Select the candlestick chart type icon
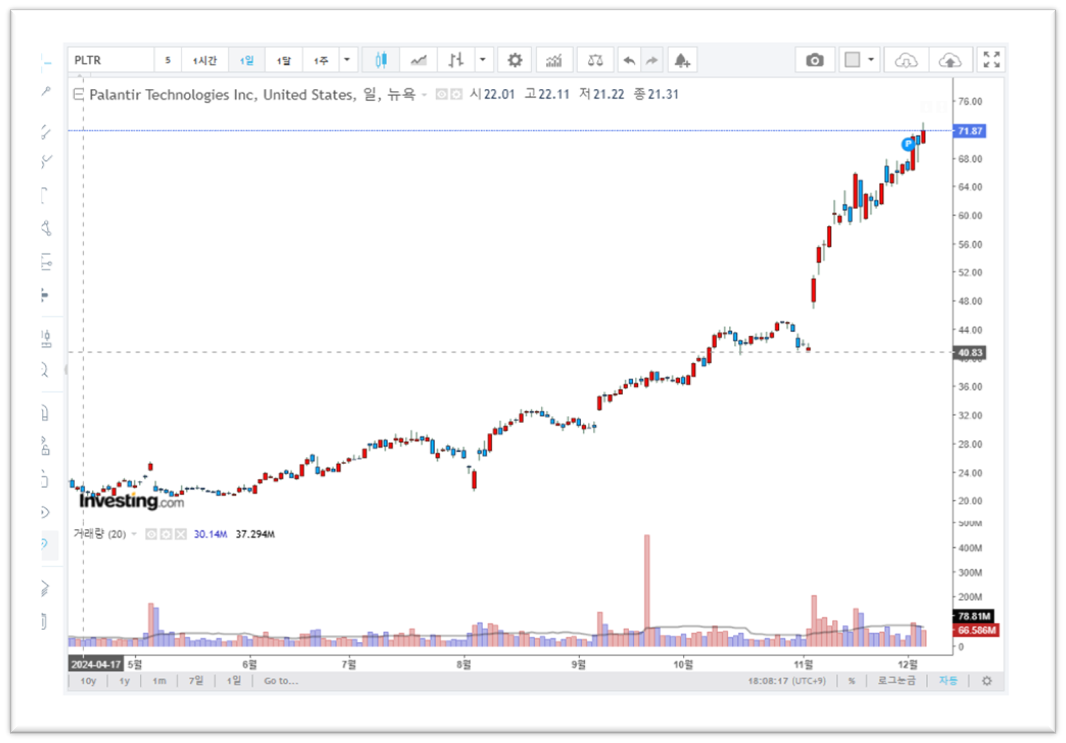Image resolution: width=1066 pixels, height=743 pixels. [381, 60]
